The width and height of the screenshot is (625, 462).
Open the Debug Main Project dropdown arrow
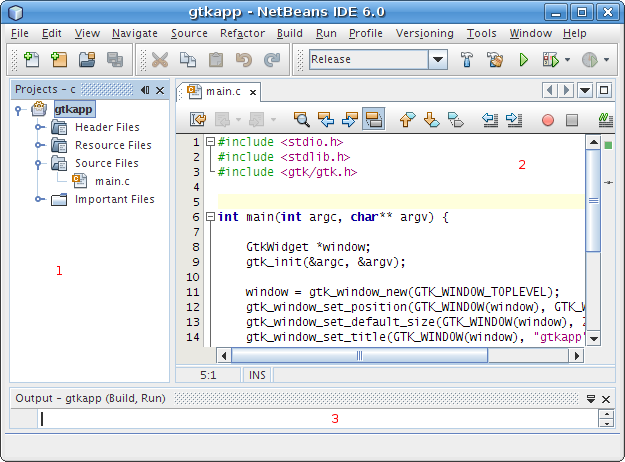567,60
